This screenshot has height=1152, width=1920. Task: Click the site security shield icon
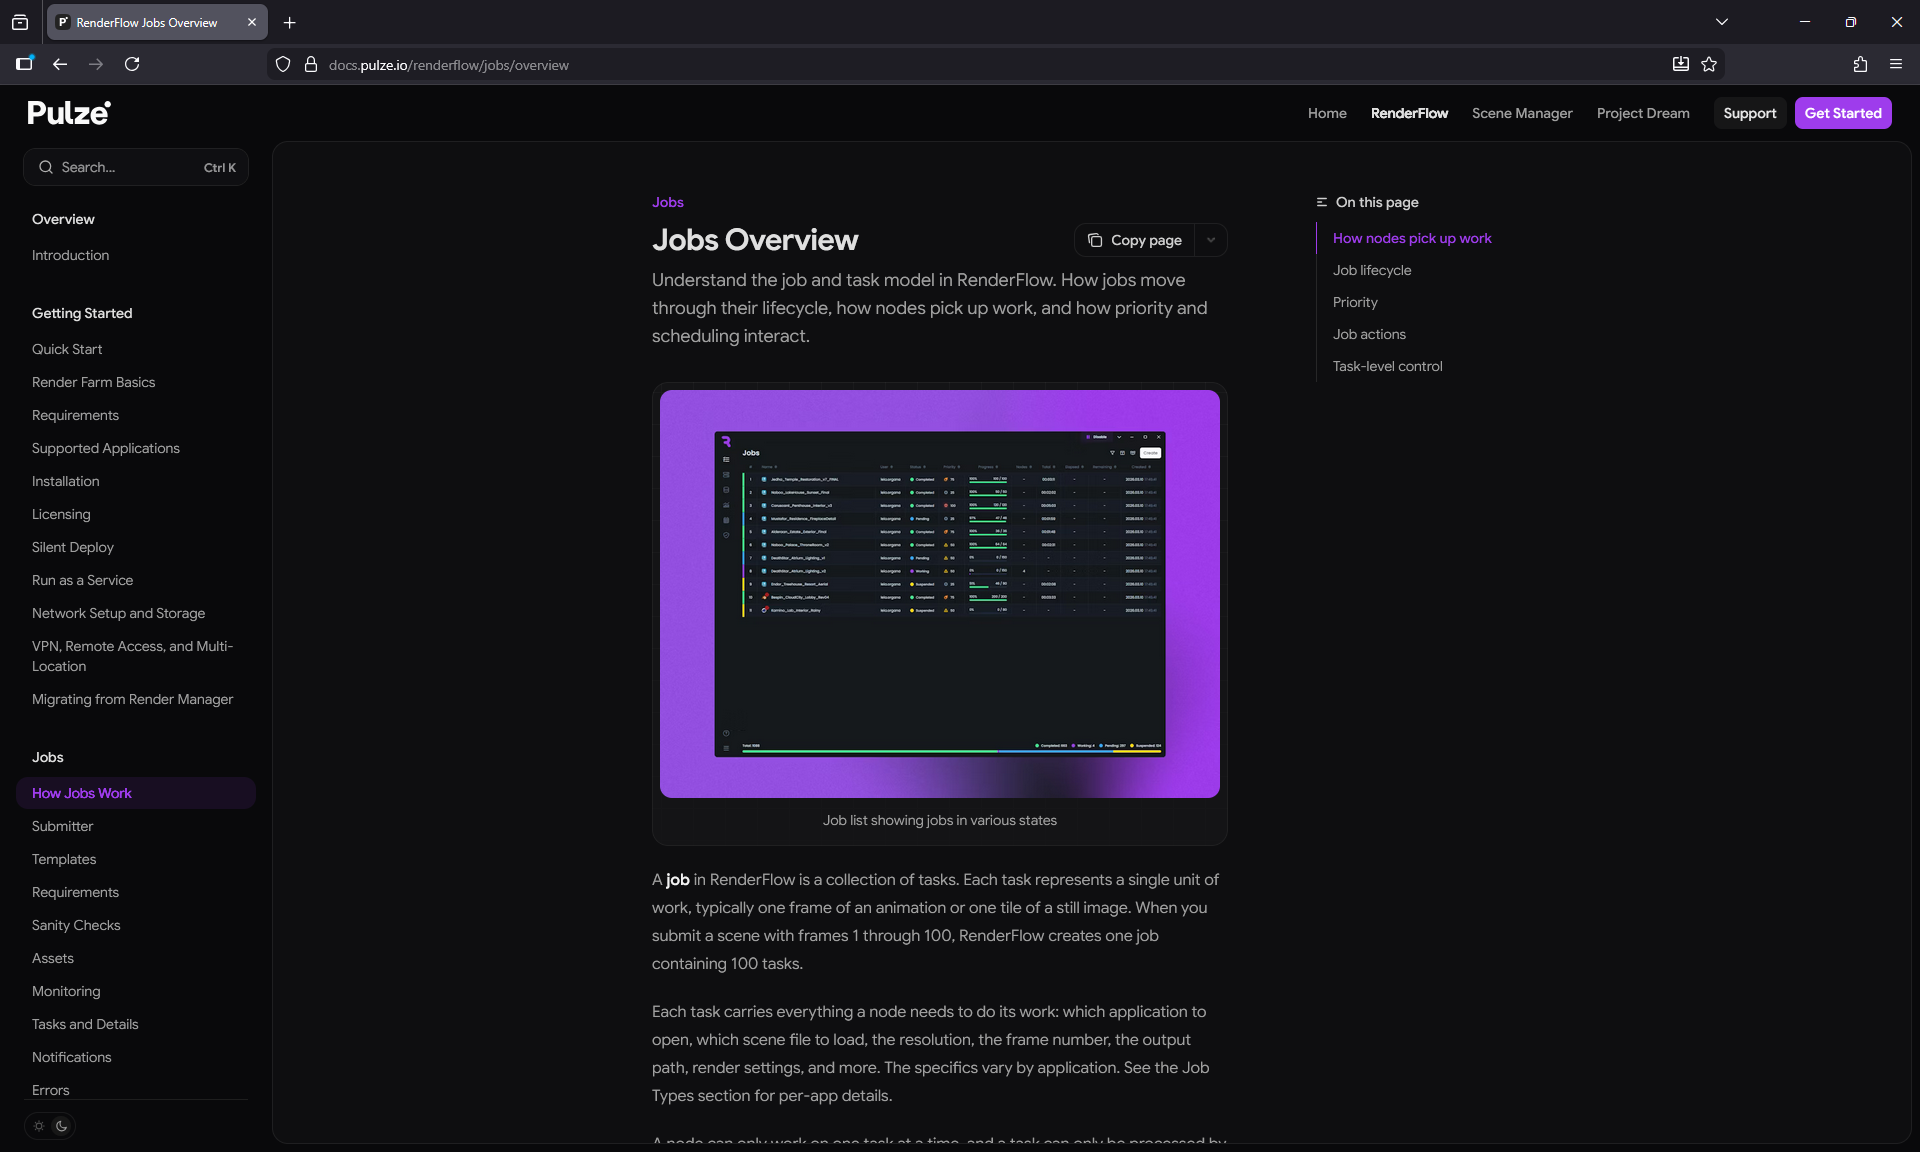[x=283, y=64]
